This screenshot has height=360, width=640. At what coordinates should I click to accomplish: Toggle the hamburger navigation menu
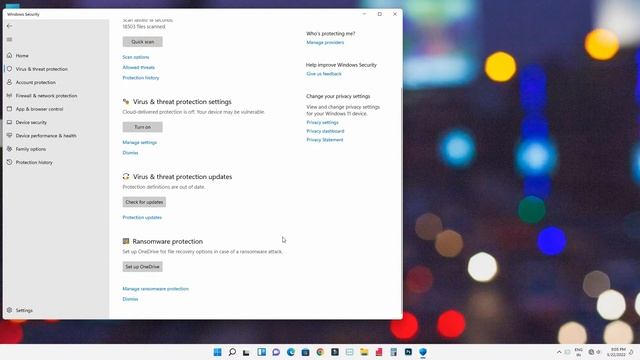click(x=9, y=40)
